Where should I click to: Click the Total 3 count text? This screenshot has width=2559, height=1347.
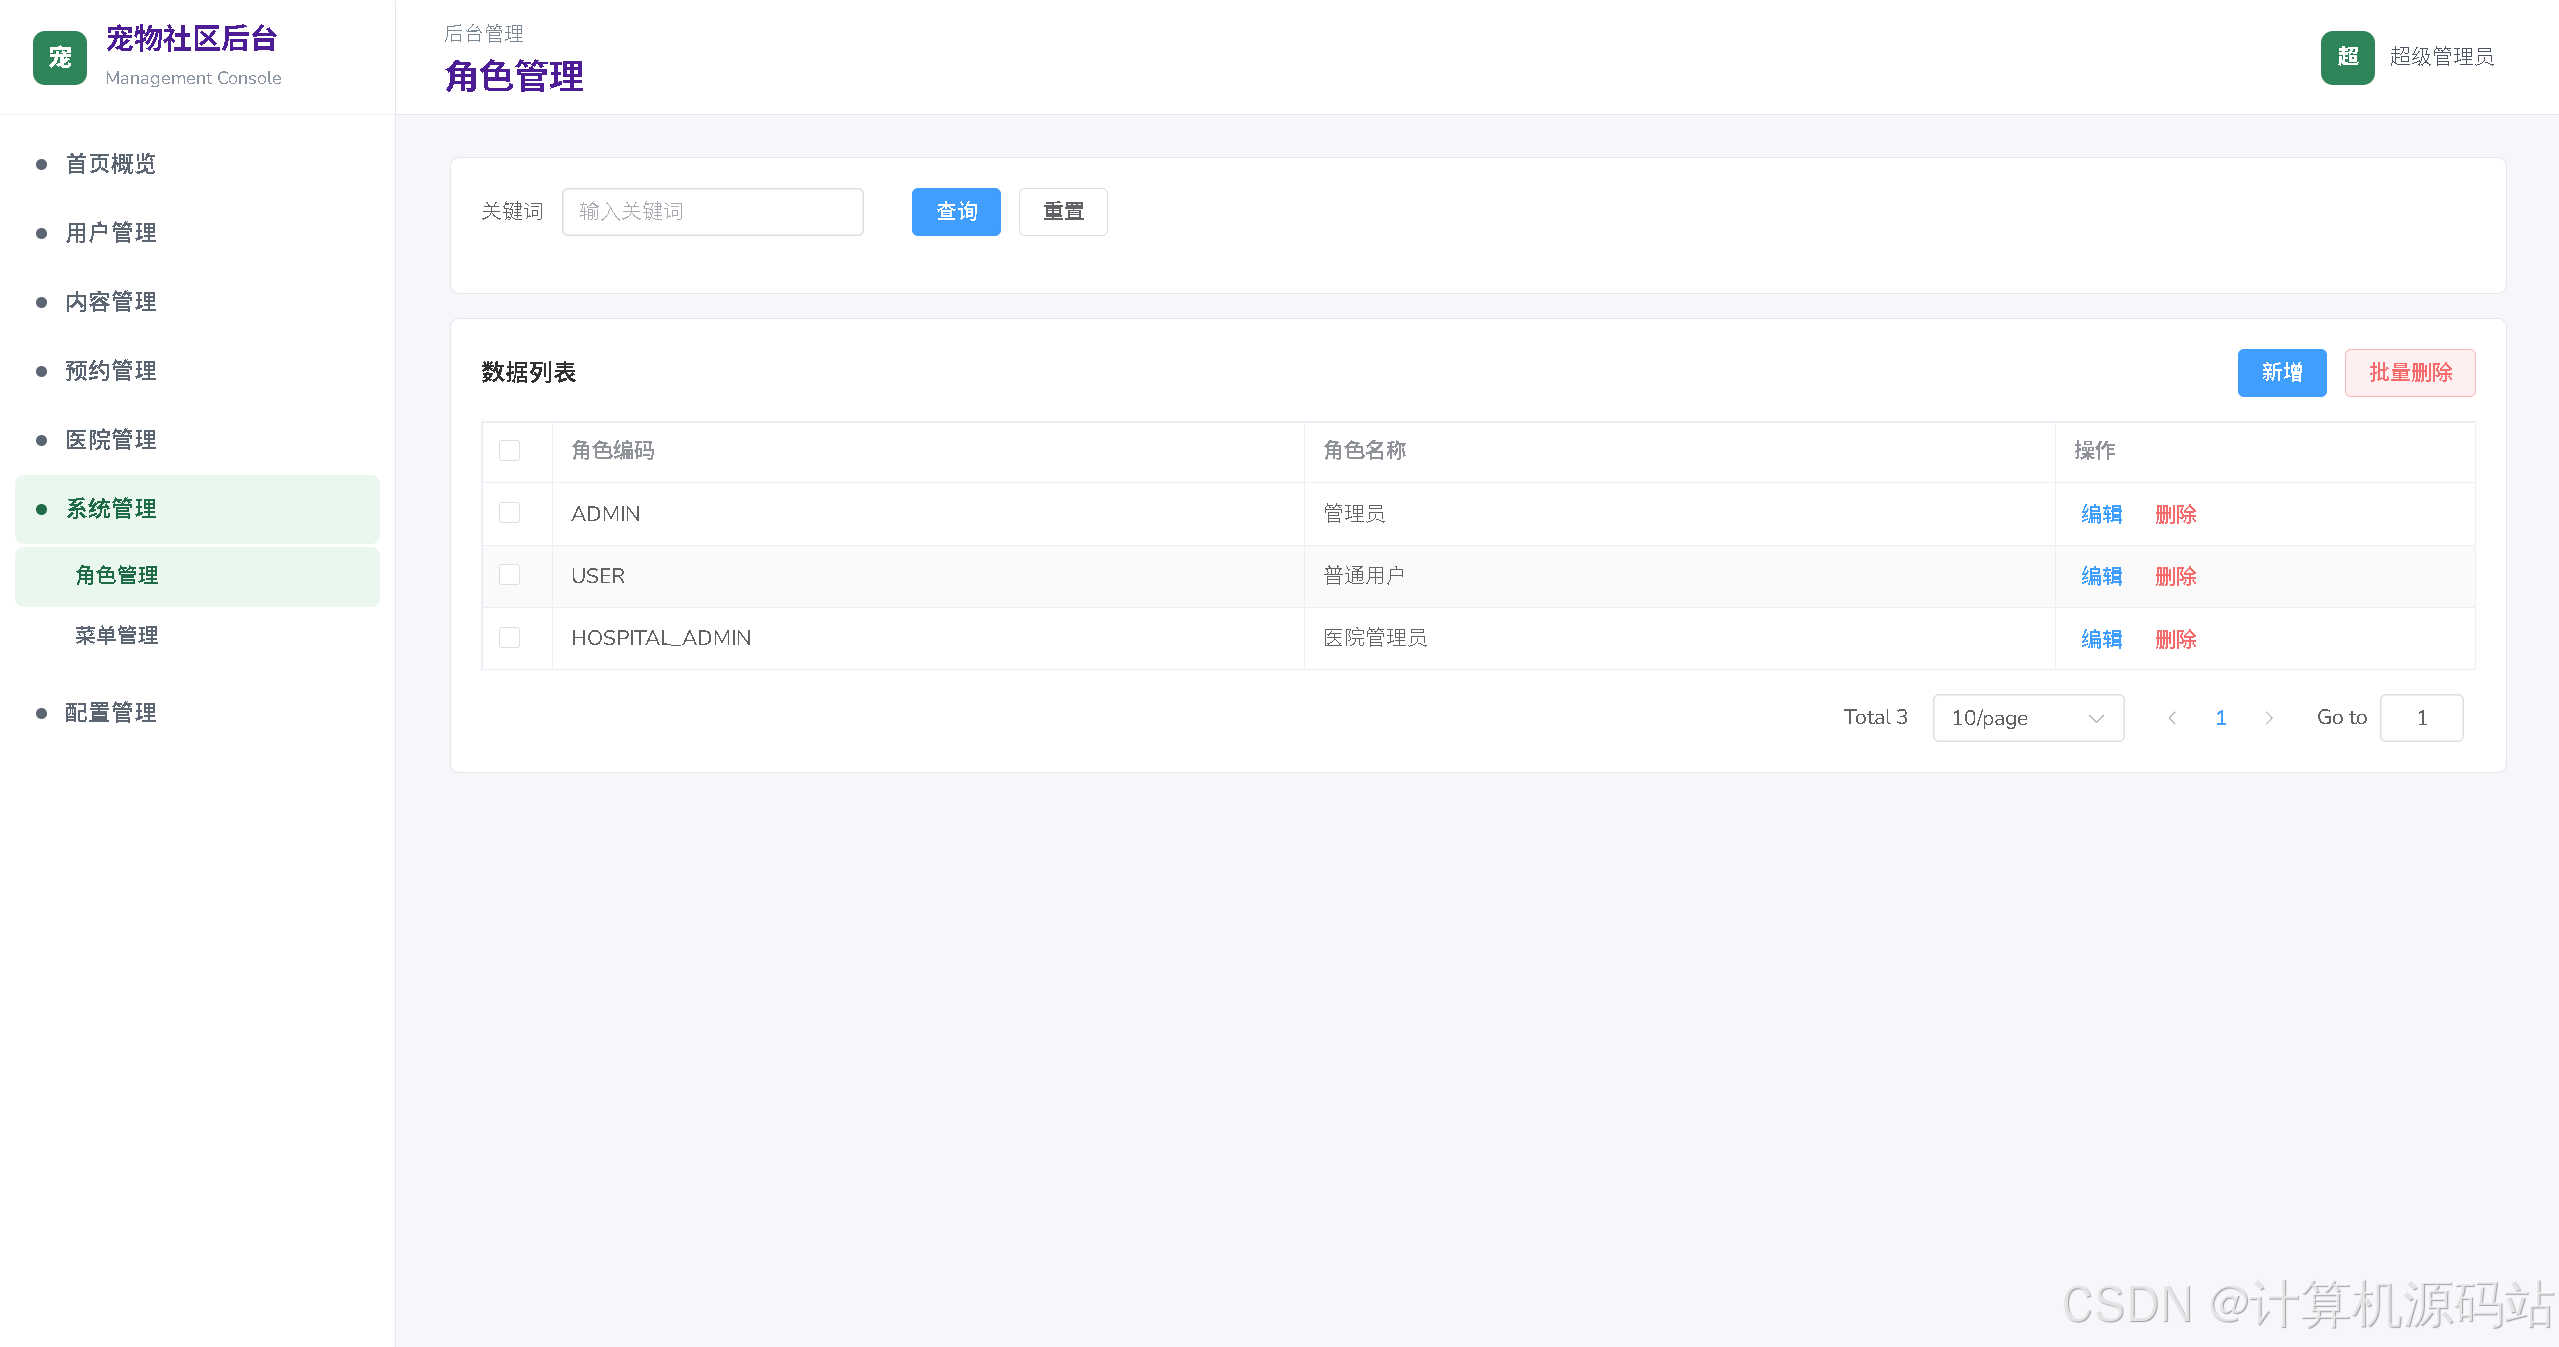point(1875,717)
